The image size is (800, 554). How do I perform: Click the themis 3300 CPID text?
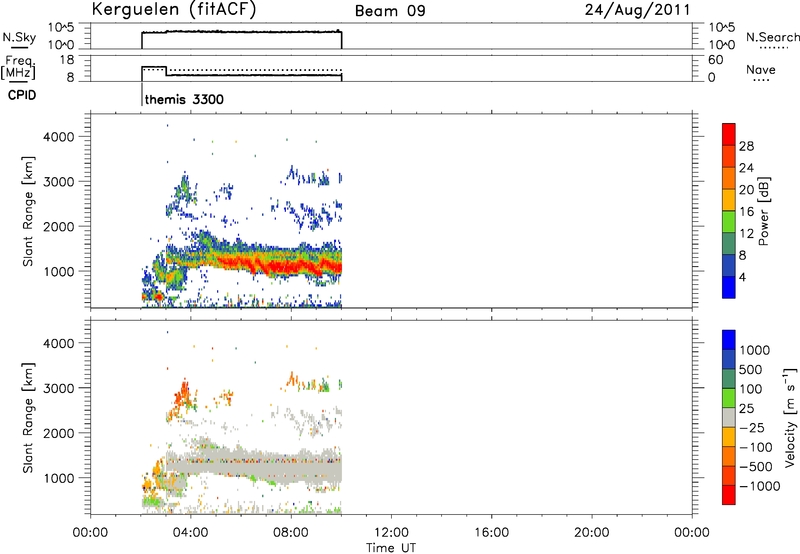pos(184,99)
